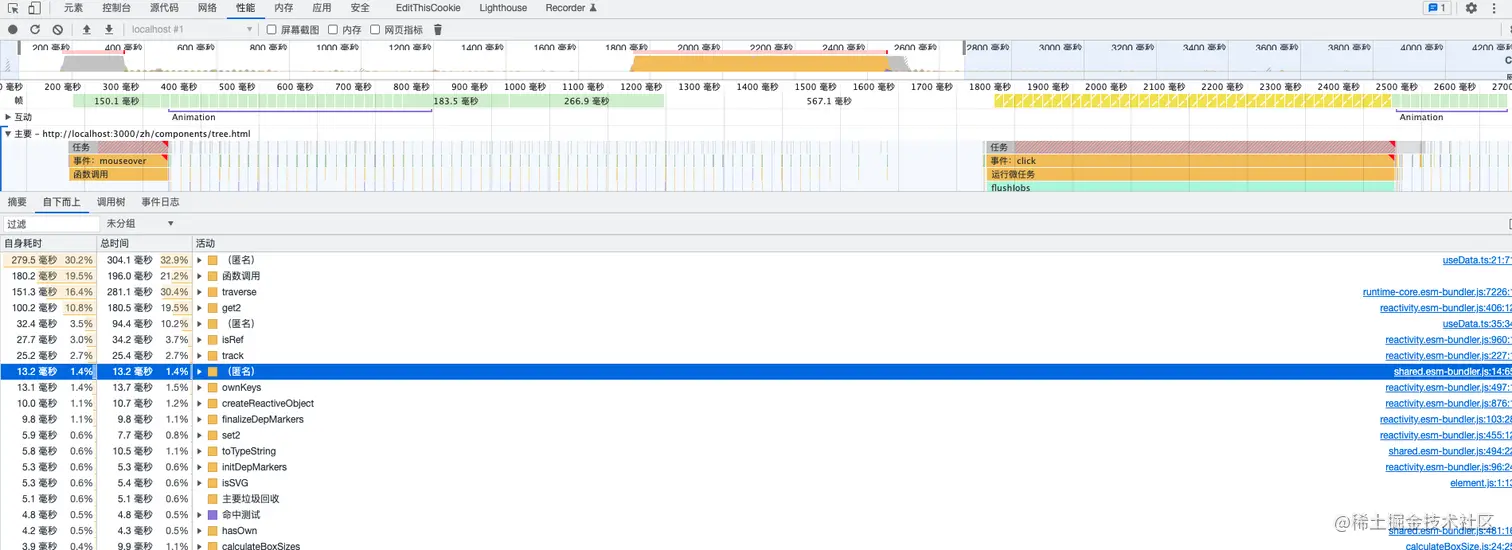Image resolution: width=1512 pixels, height=550 pixels.
Task: Select the calculateBoxSizes row
Action: (756, 546)
